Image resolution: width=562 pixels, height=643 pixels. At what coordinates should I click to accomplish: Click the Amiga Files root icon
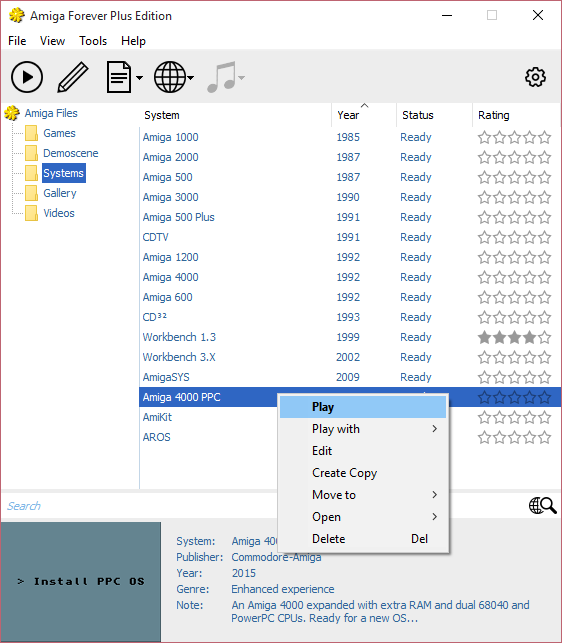click(12, 113)
